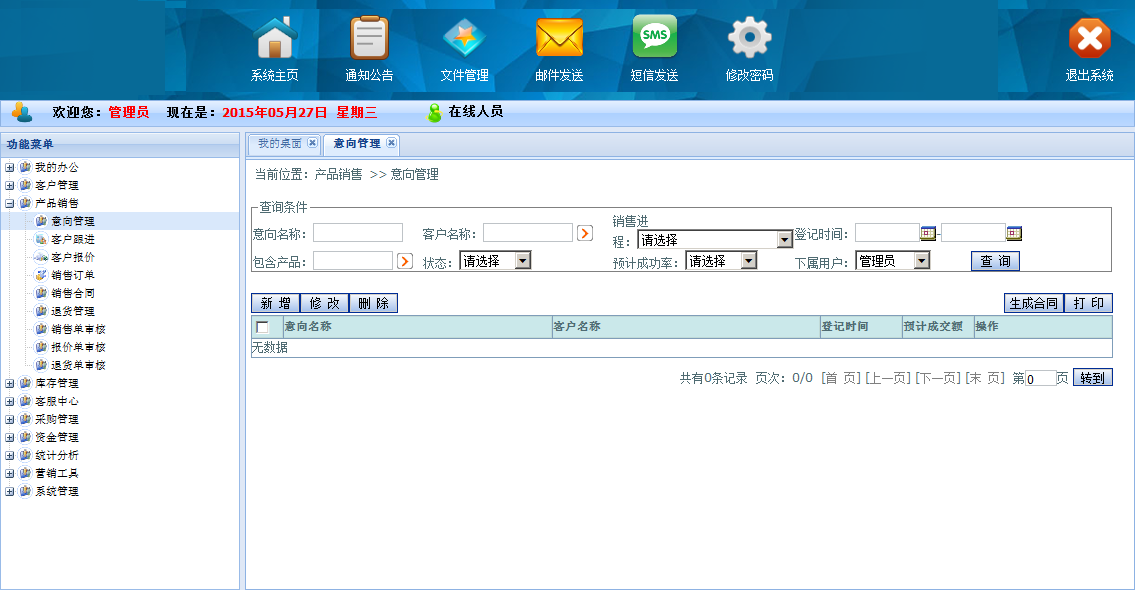Open 通知公告 clipboard icon
Viewport: 1135px width, 590px height.
coord(369,39)
